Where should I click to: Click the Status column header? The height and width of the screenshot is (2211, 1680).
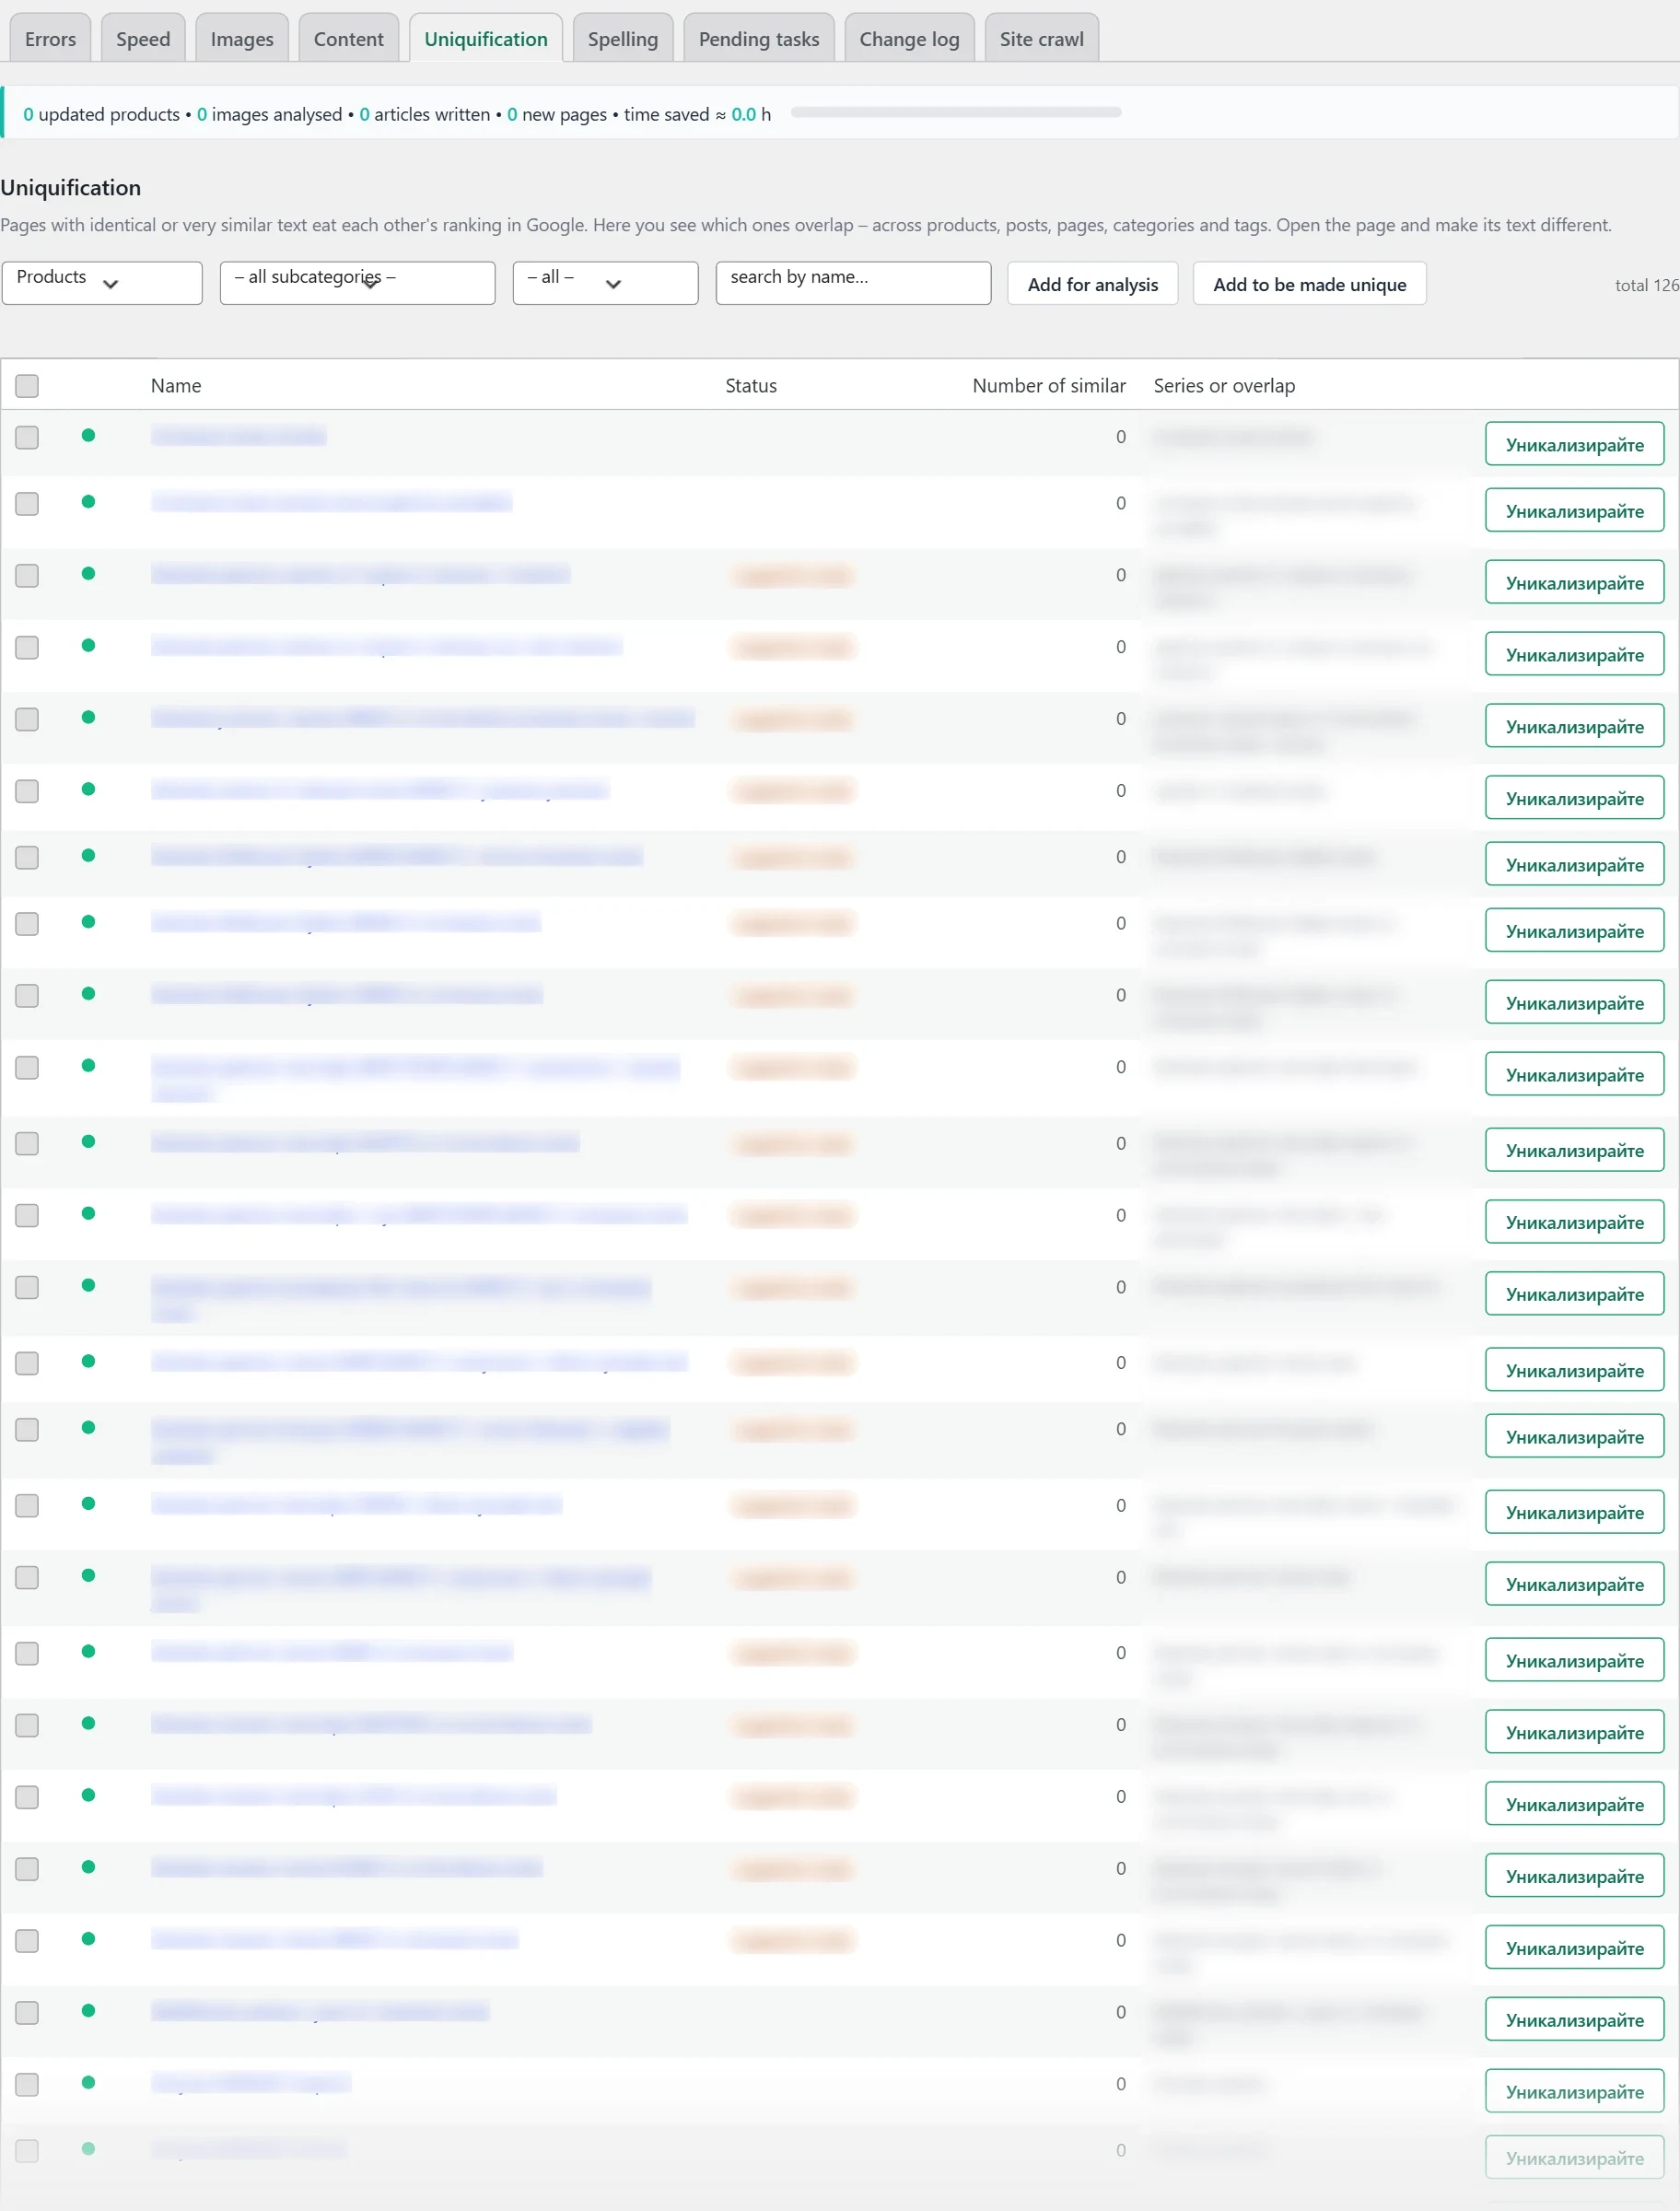[x=751, y=386]
